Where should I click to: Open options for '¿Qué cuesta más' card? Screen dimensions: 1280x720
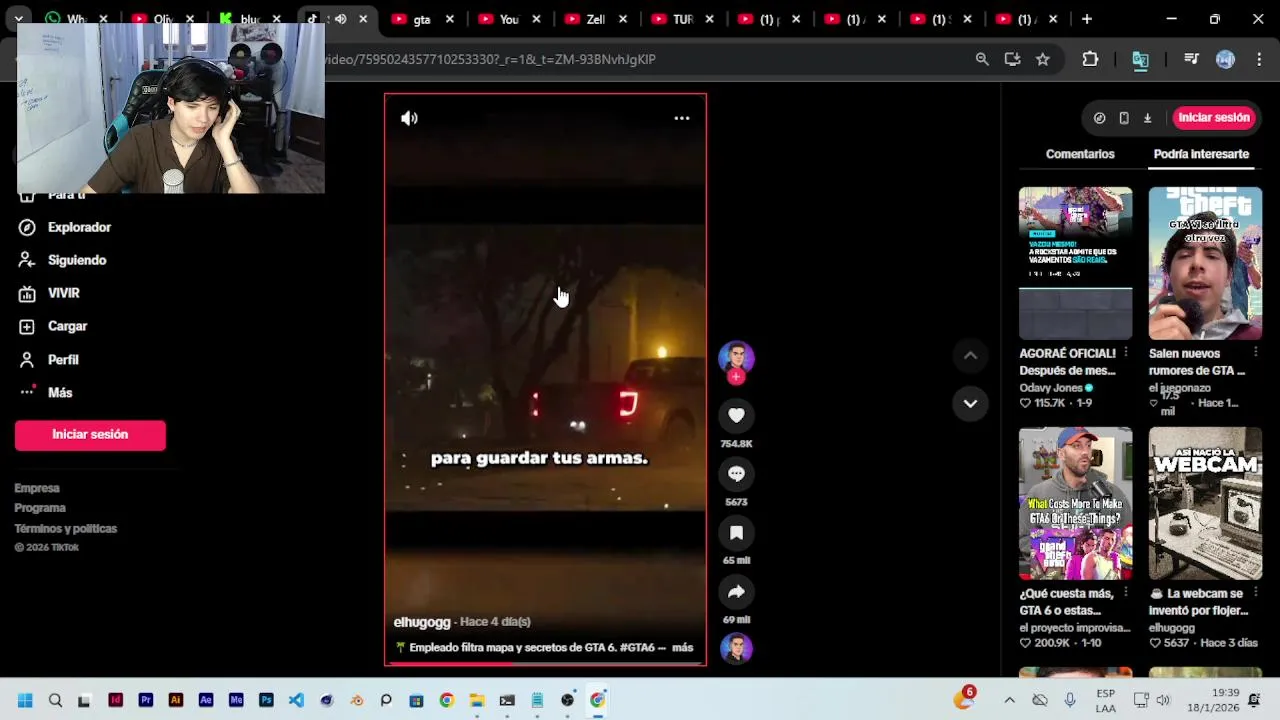[x=1126, y=593]
